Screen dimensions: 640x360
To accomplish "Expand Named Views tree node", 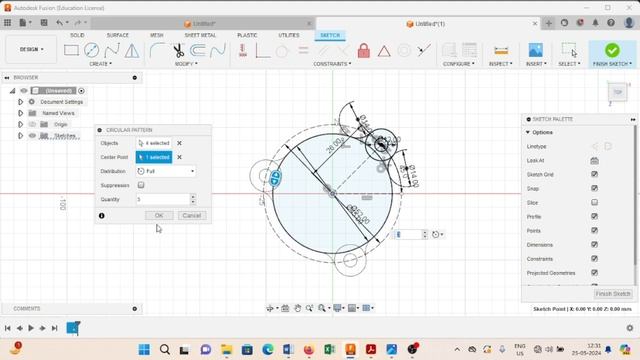I will pos(20,113).
